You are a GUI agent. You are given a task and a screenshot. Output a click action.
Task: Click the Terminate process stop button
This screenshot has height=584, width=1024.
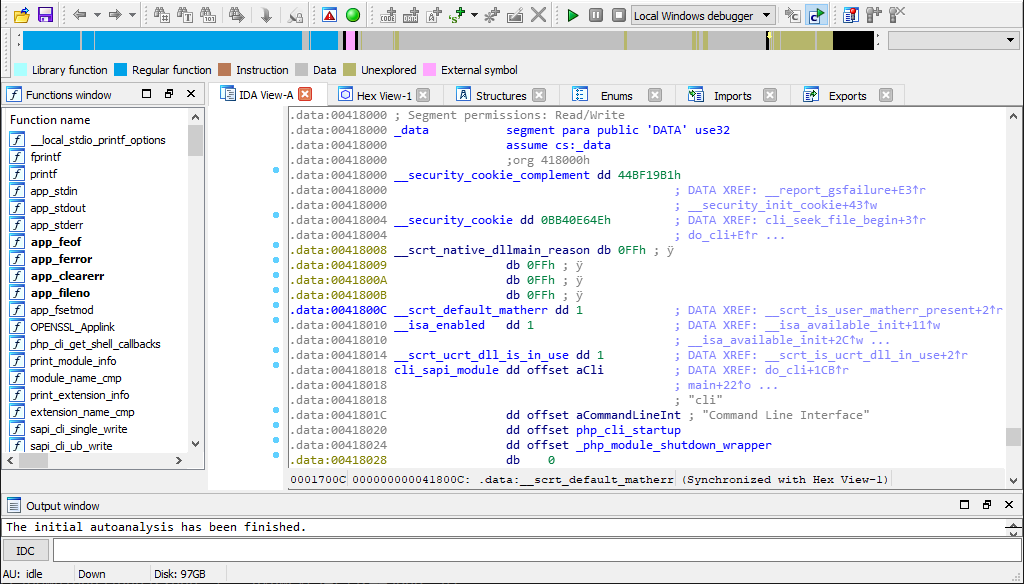pos(619,15)
